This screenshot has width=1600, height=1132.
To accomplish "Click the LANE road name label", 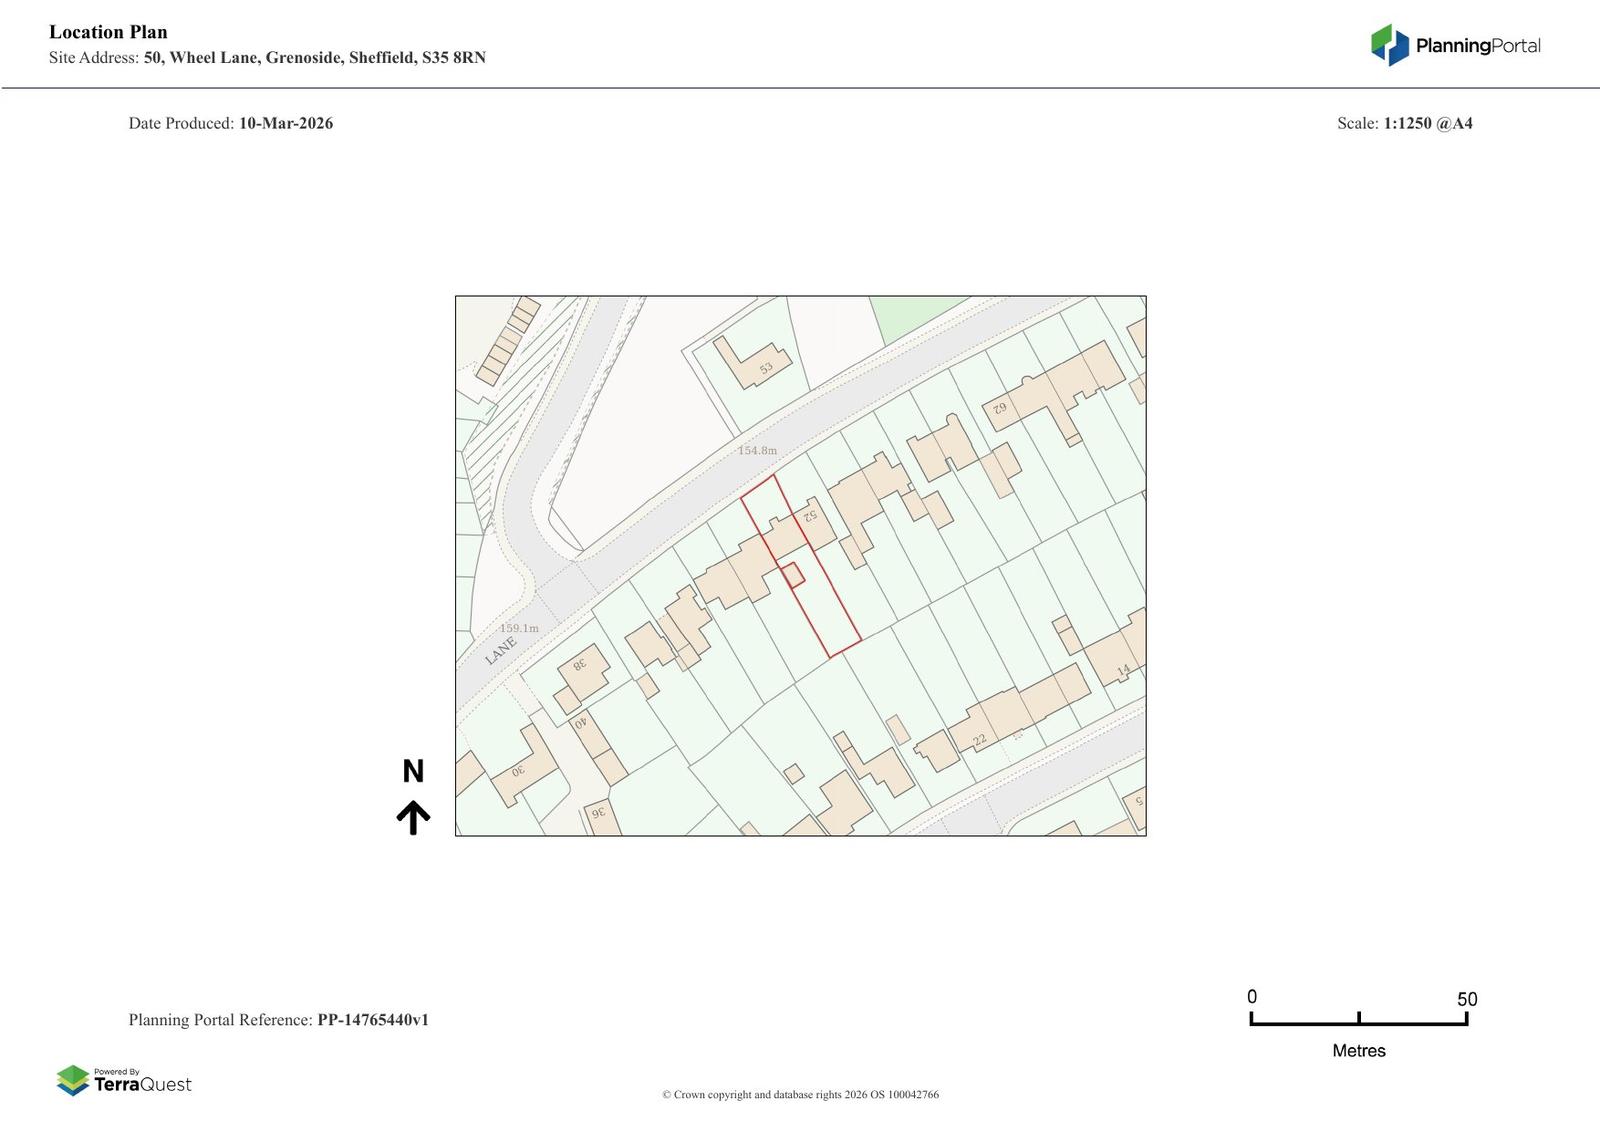I will click(x=501, y=651).
